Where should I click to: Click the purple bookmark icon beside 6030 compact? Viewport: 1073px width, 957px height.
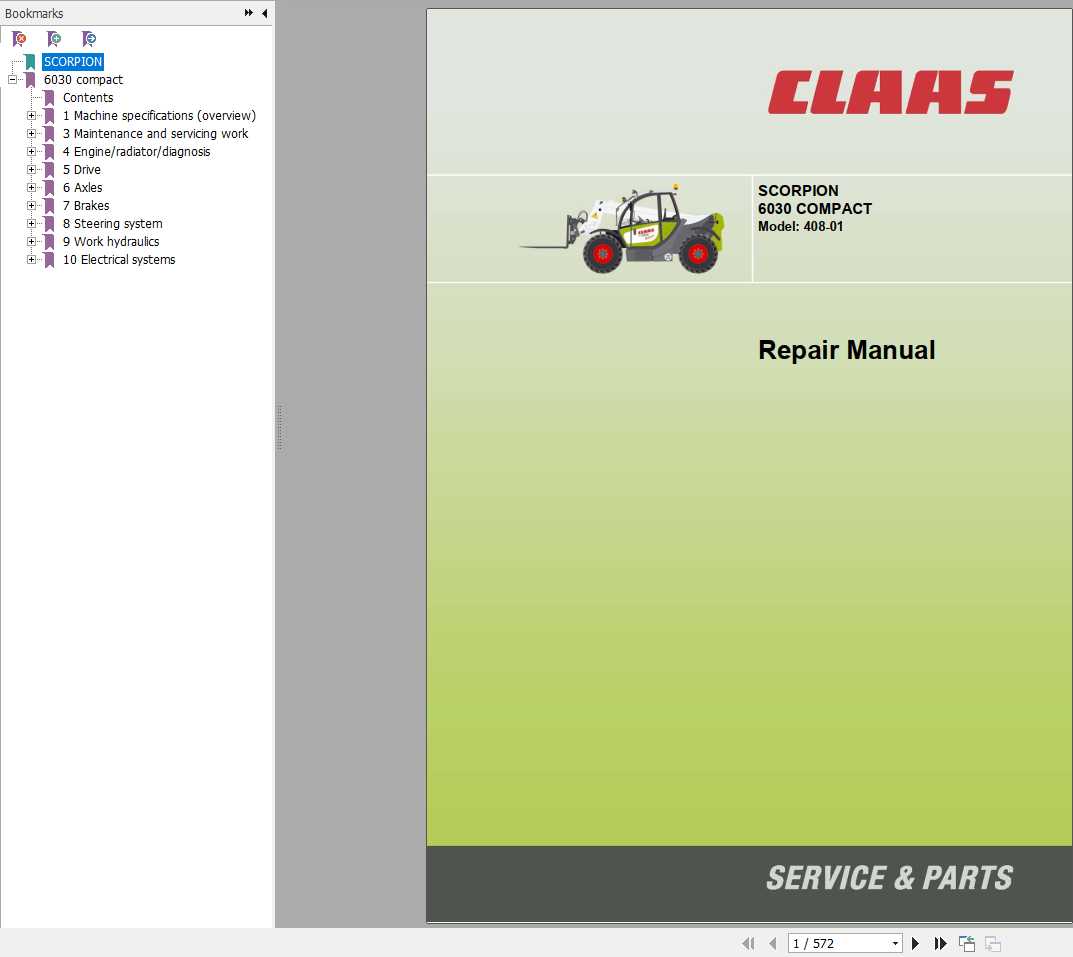click(x=30, y=79)
